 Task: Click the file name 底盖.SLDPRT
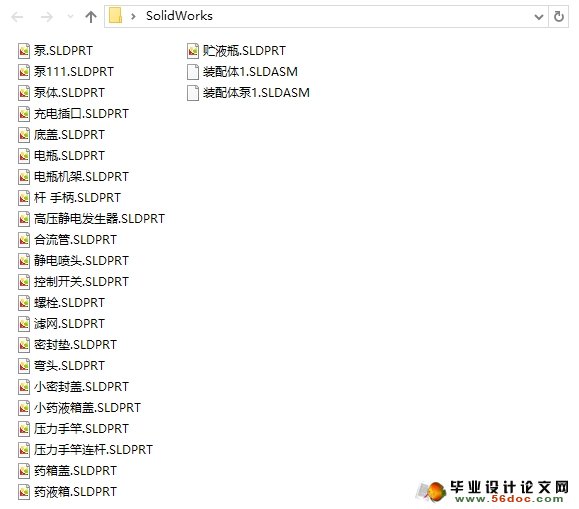[69, 135]
